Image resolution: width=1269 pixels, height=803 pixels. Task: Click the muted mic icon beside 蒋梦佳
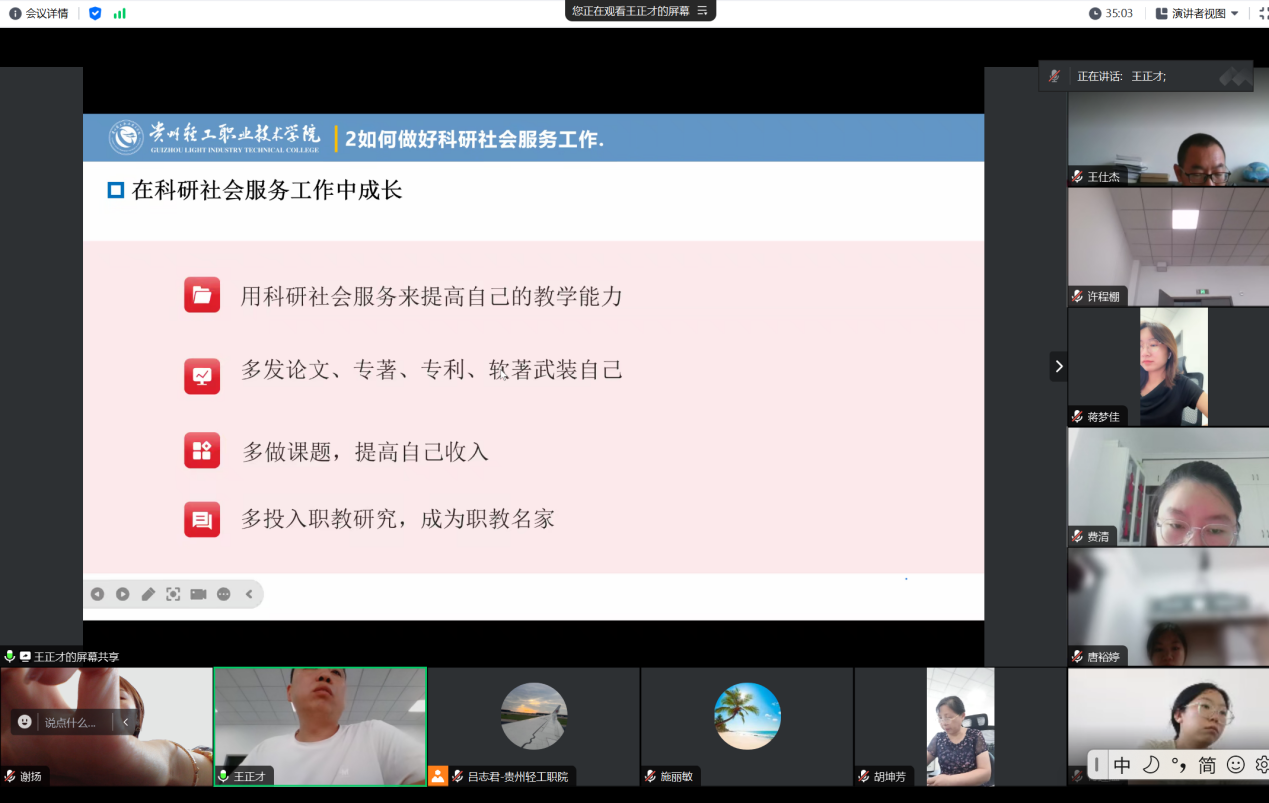click(x=1077, y=416)
